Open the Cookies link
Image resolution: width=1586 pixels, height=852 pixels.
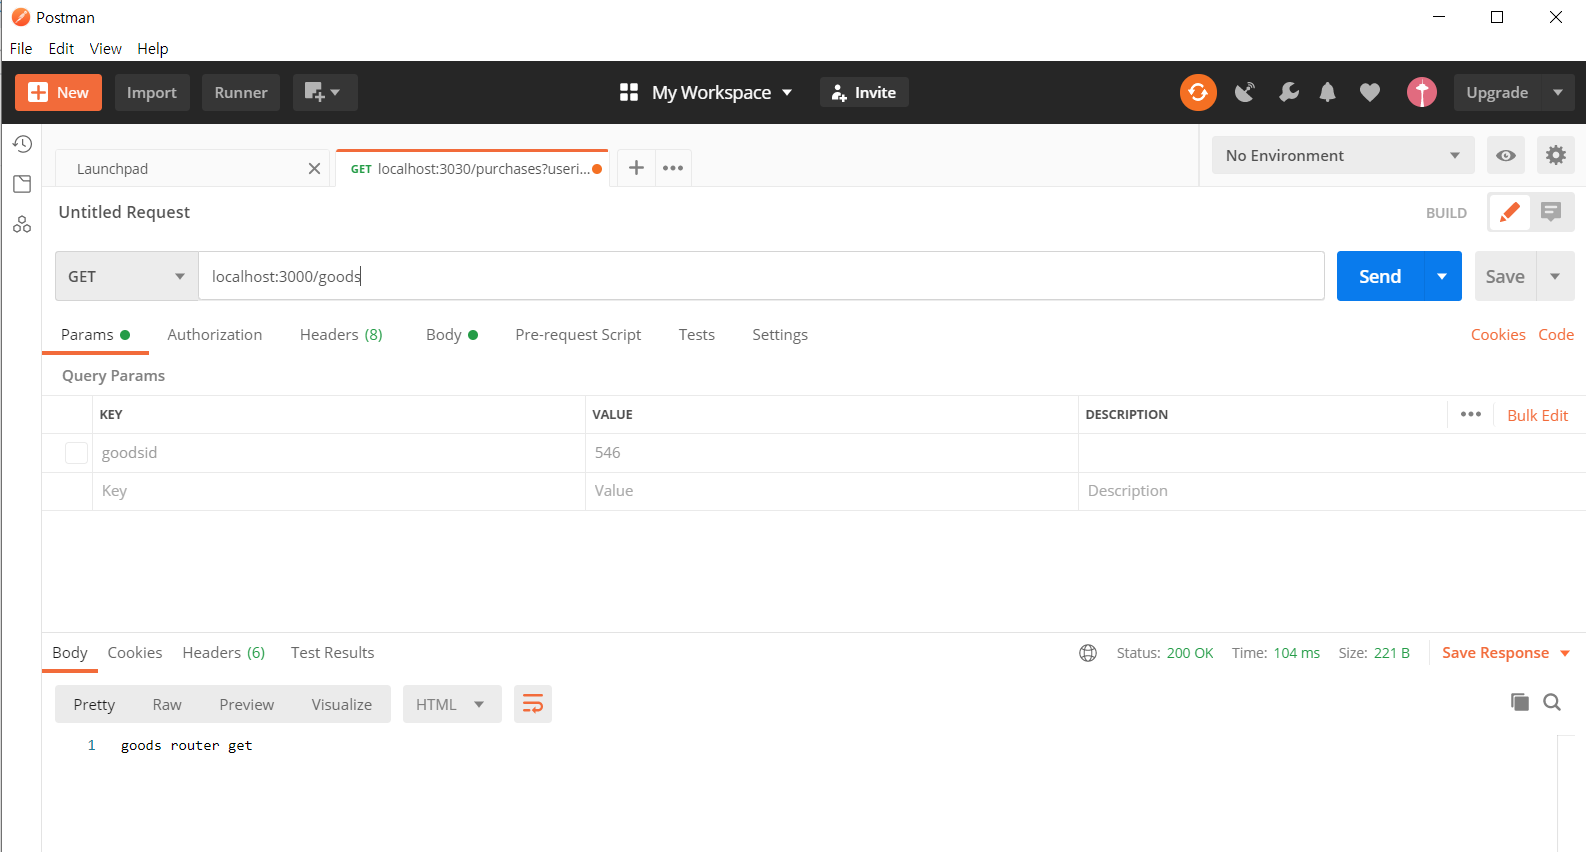pos(1498,335)
